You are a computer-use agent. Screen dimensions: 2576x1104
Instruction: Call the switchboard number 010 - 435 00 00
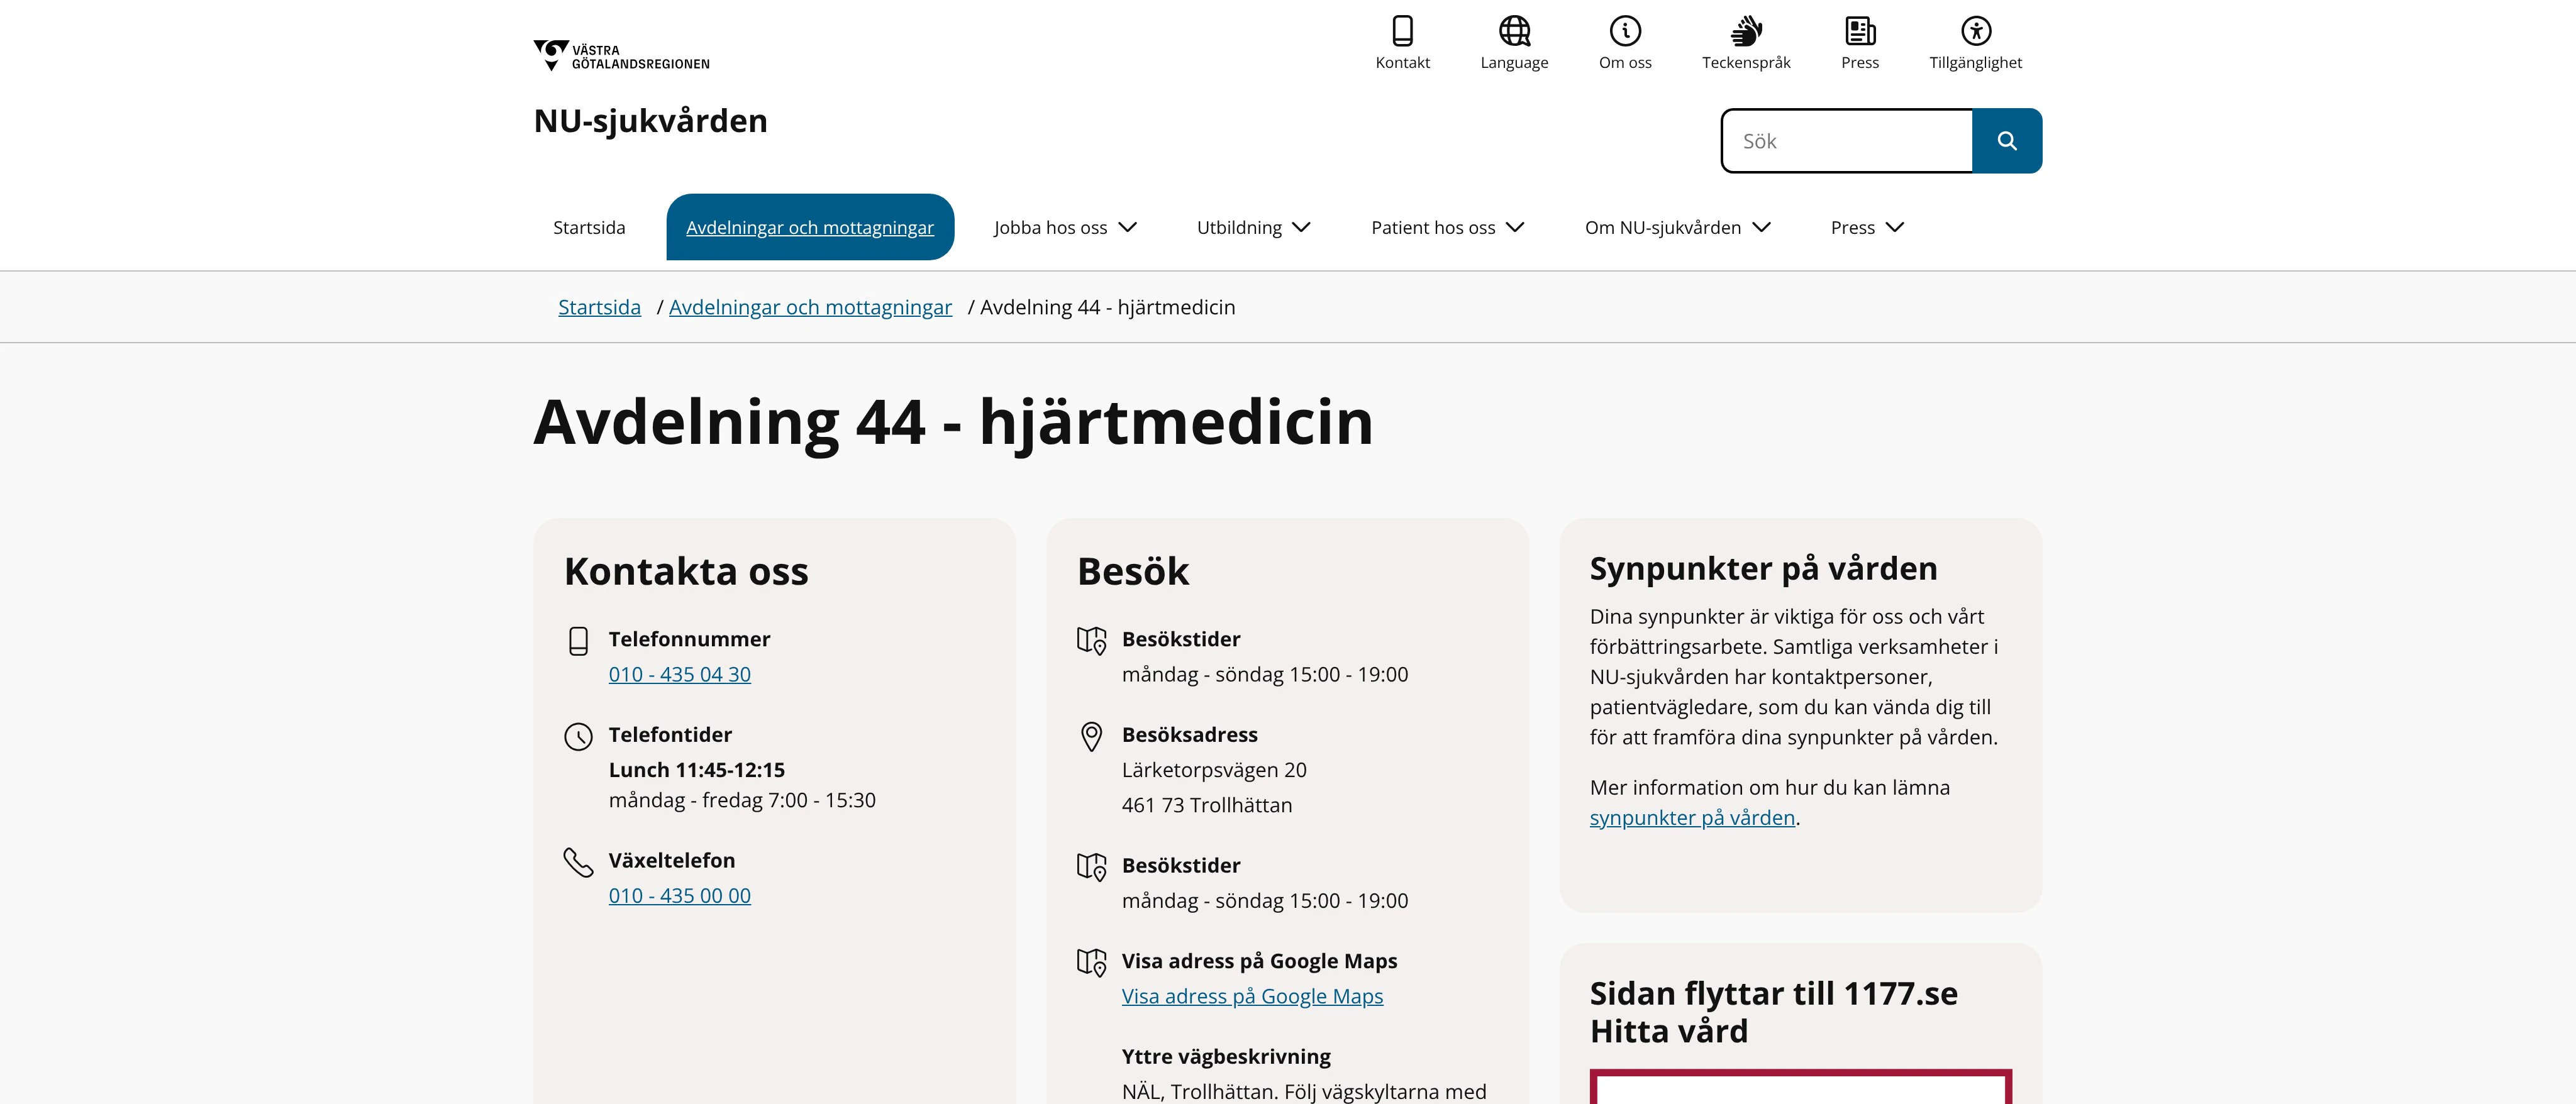(679, 896)
